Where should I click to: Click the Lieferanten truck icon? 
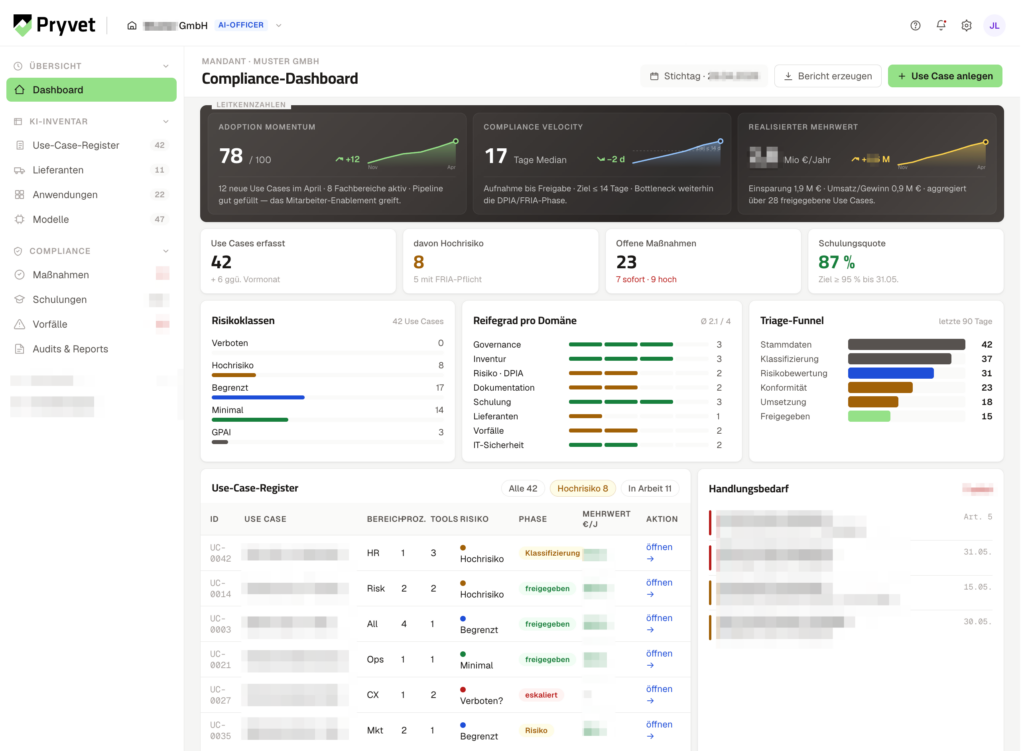coord(20,170)
